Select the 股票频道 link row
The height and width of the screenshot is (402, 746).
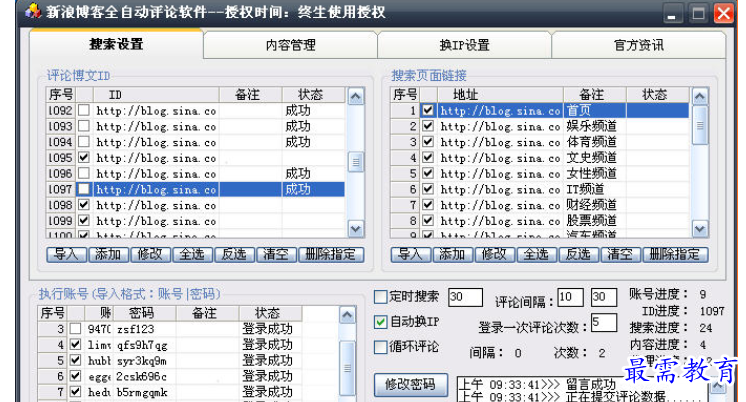(x=540, y=220)
